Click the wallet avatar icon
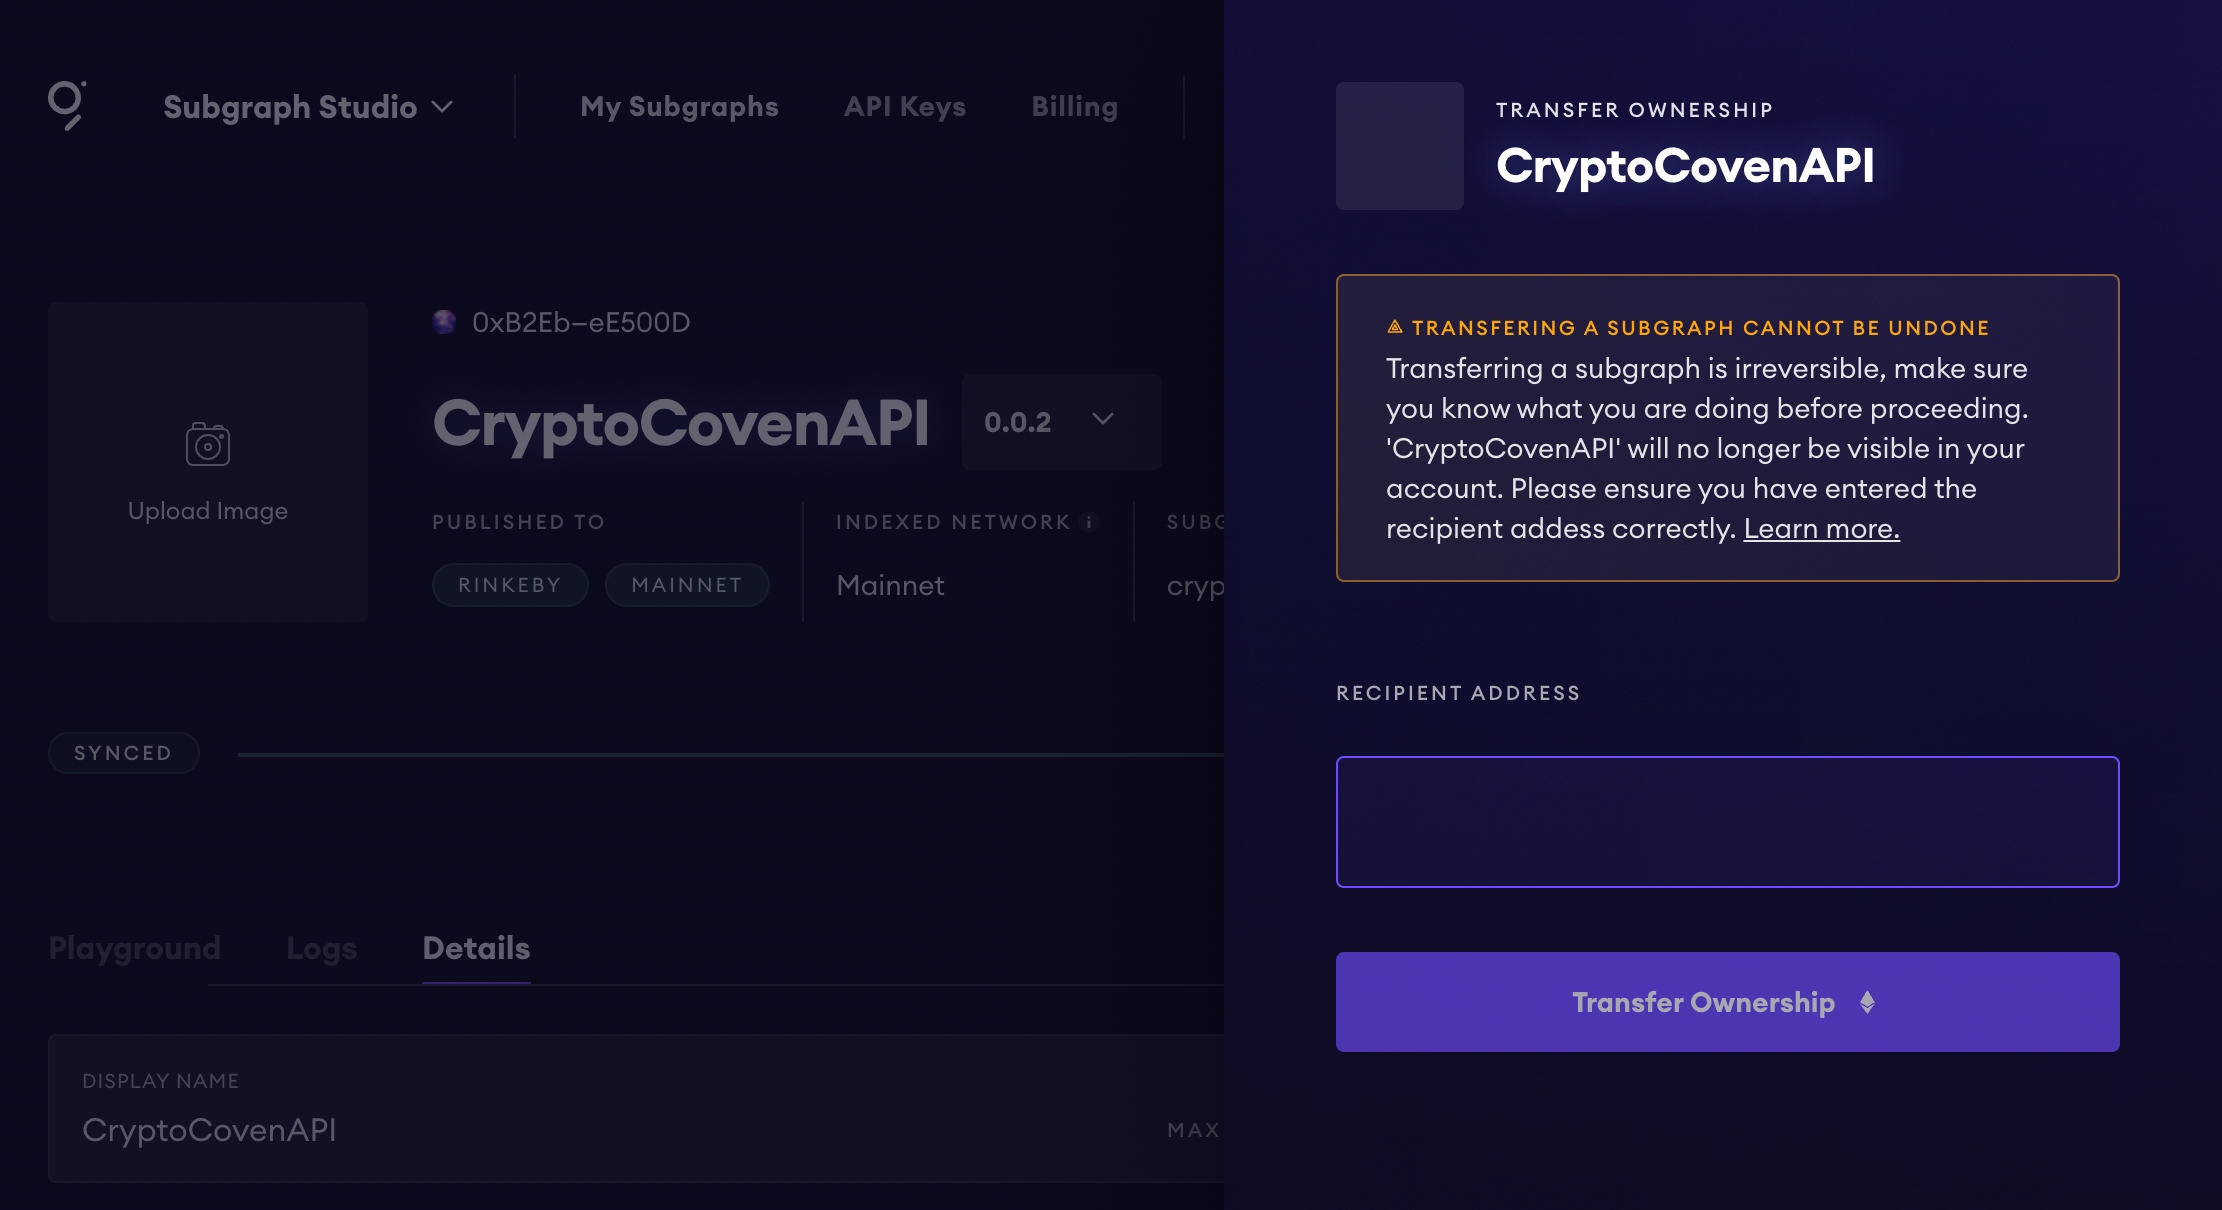Screen dimensions: 2222x1210 pos(444,322)
